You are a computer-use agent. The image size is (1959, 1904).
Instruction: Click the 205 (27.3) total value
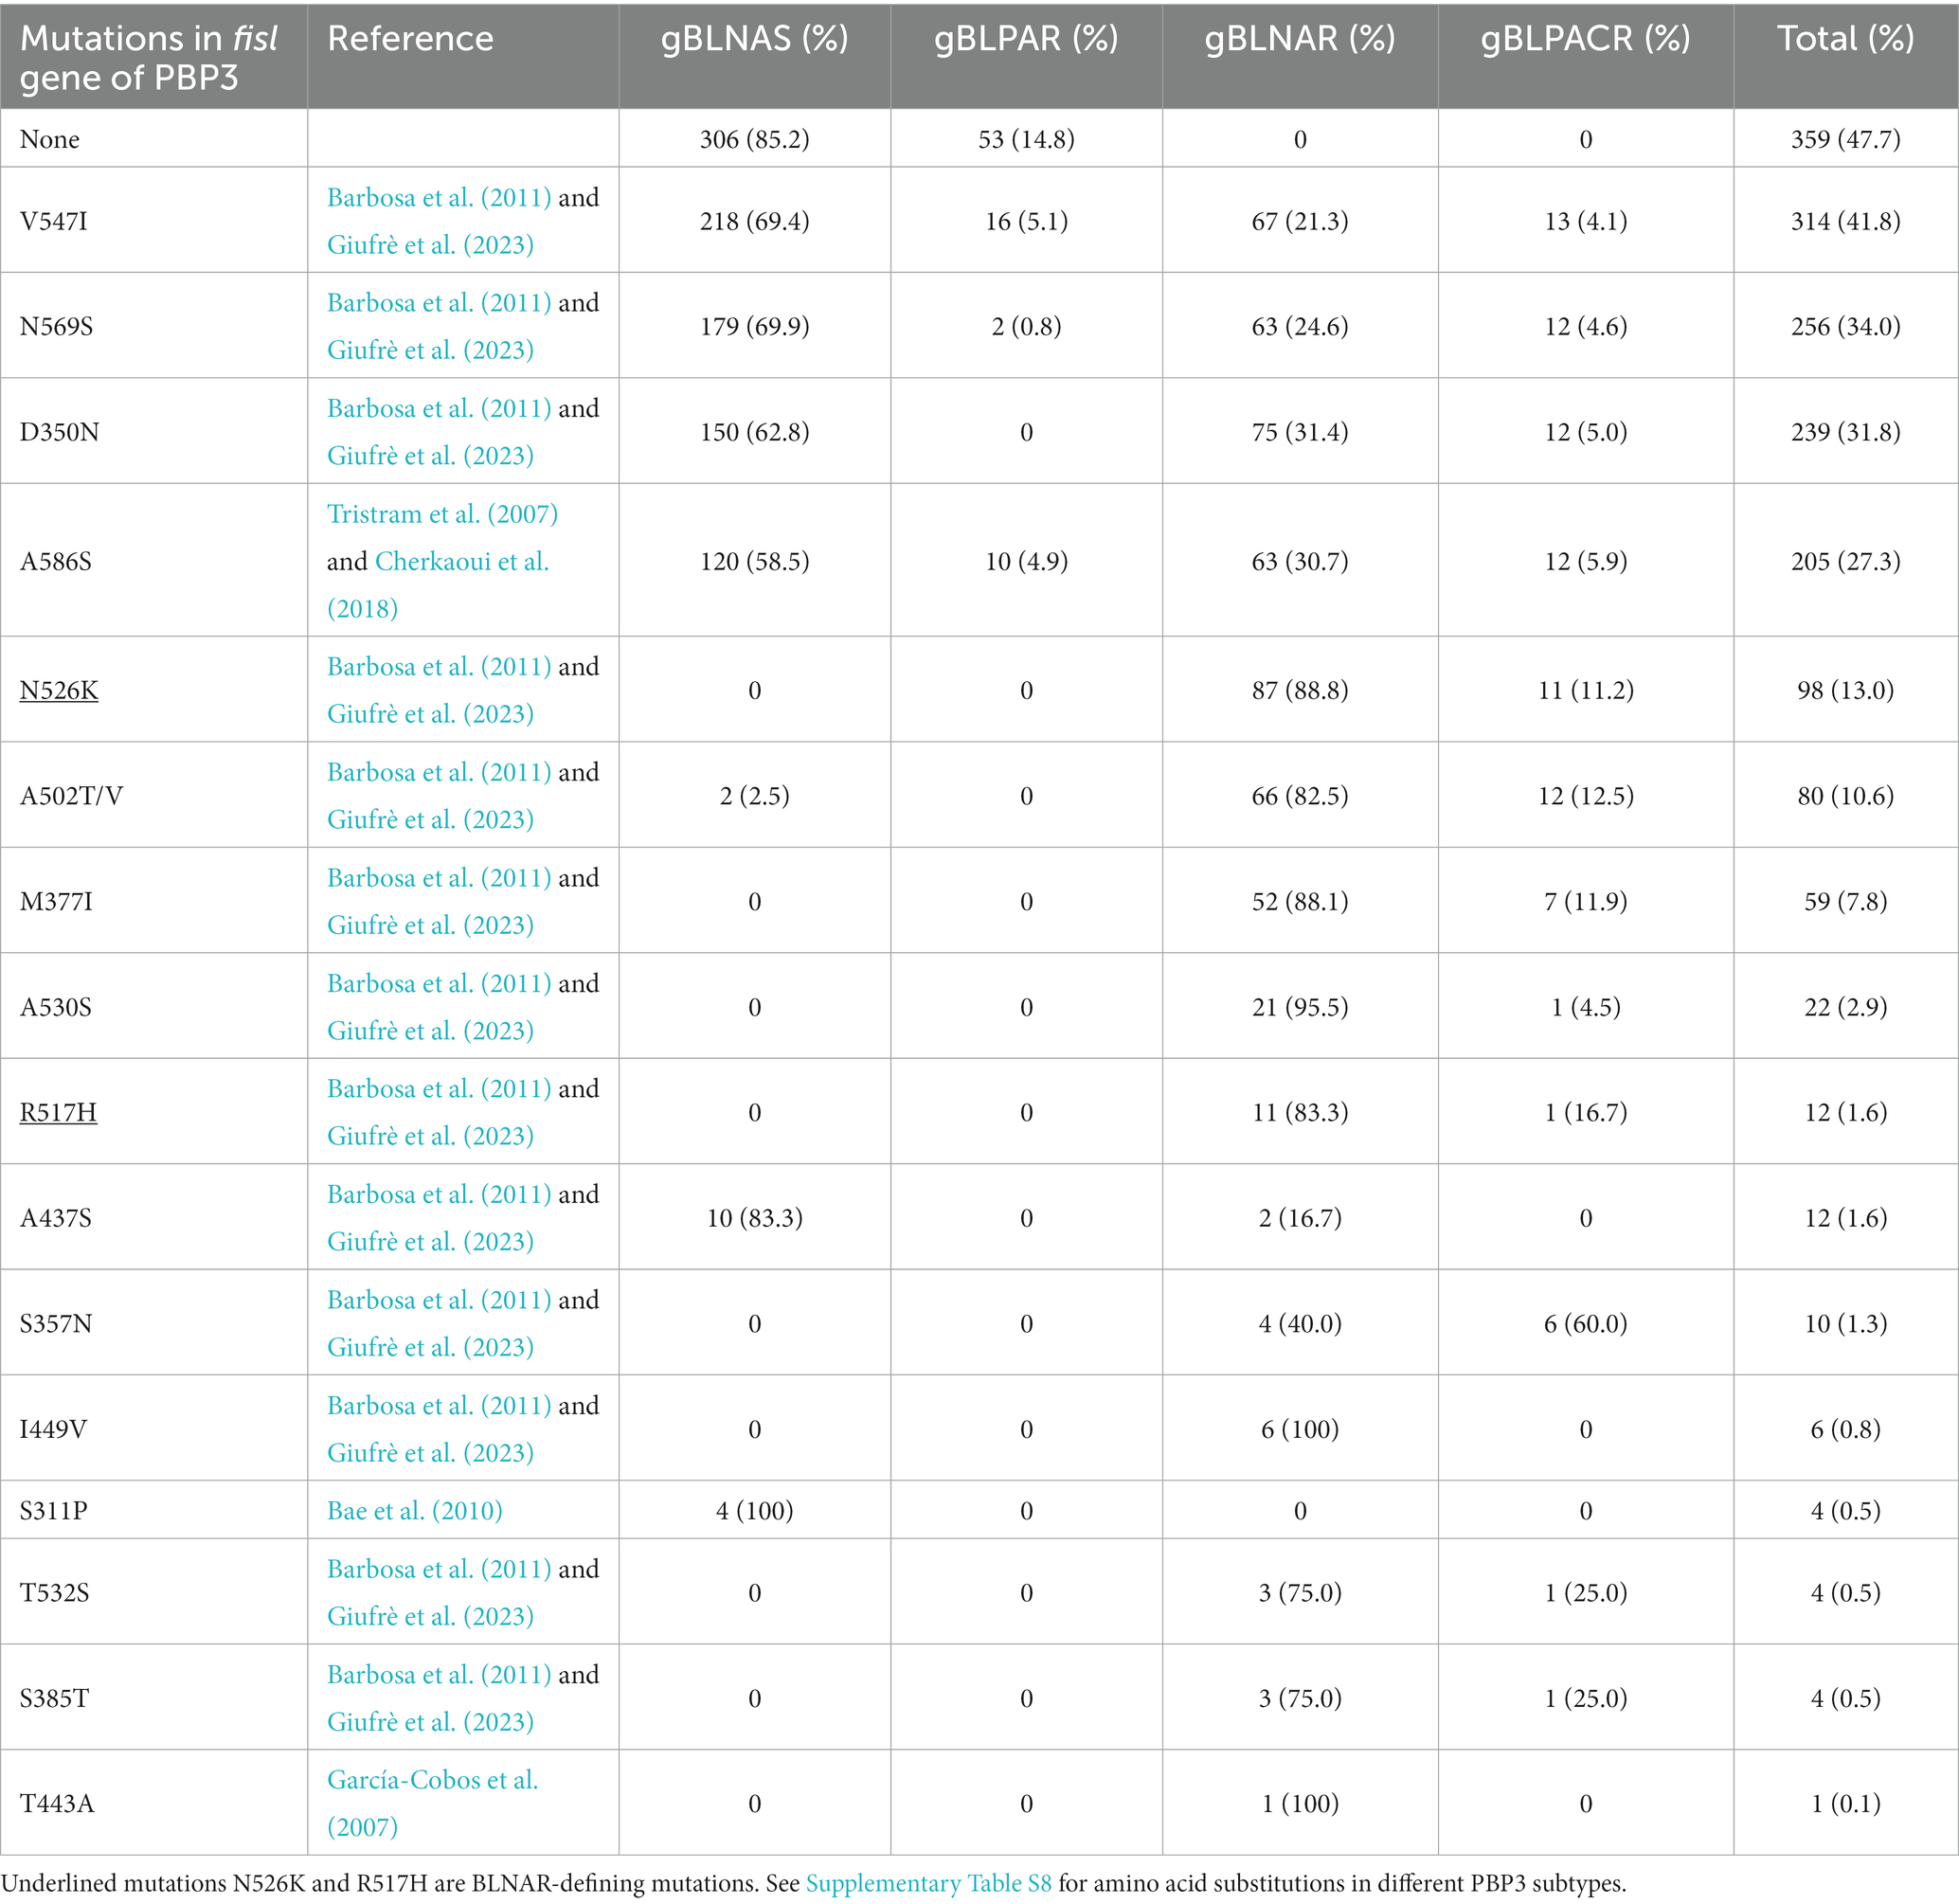click(x=1845, y=561)
